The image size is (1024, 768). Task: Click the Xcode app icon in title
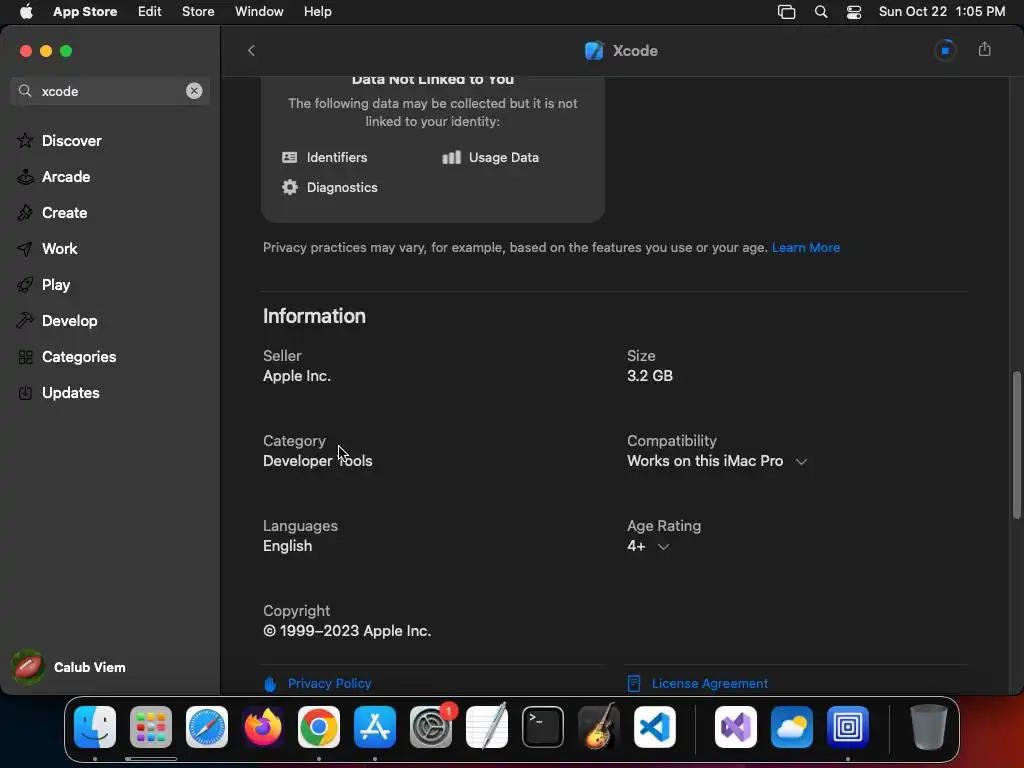tap(594, 50)
